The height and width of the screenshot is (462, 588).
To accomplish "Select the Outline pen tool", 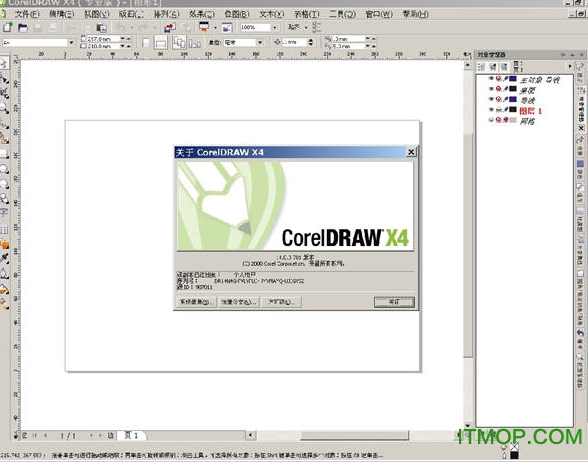I will tap(4, 273).
